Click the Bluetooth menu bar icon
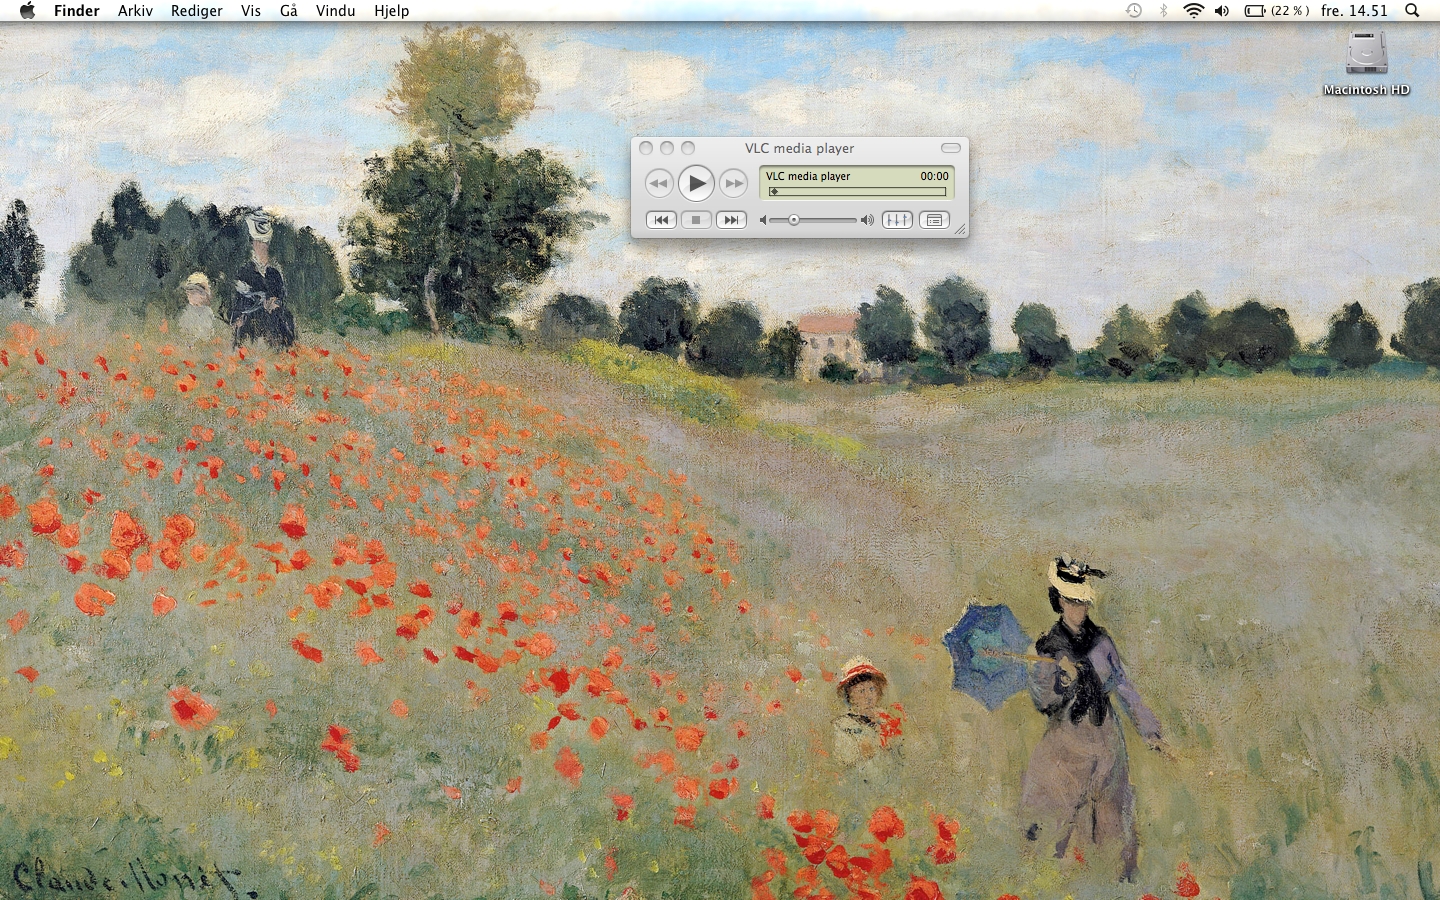Image resolution: width=1440 pixels, height=900 pixels. pos(1163,11)
